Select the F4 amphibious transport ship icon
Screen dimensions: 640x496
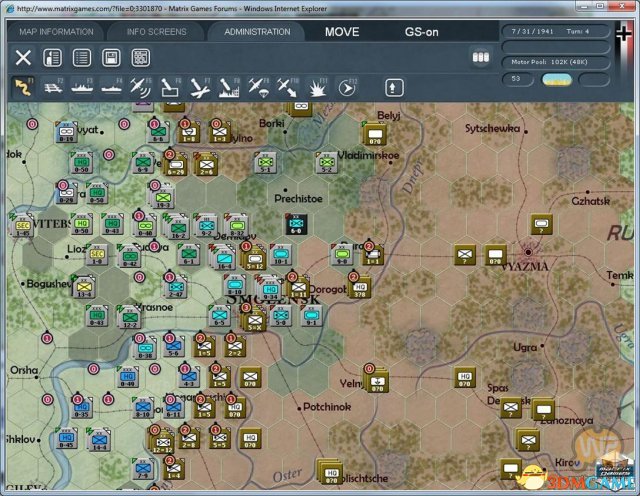[x=111, y=87]
